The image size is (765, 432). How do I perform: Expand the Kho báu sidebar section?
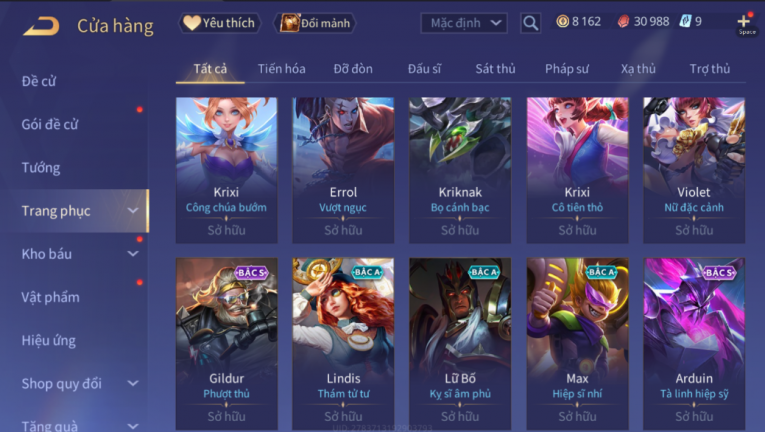[x=133, y=254]
